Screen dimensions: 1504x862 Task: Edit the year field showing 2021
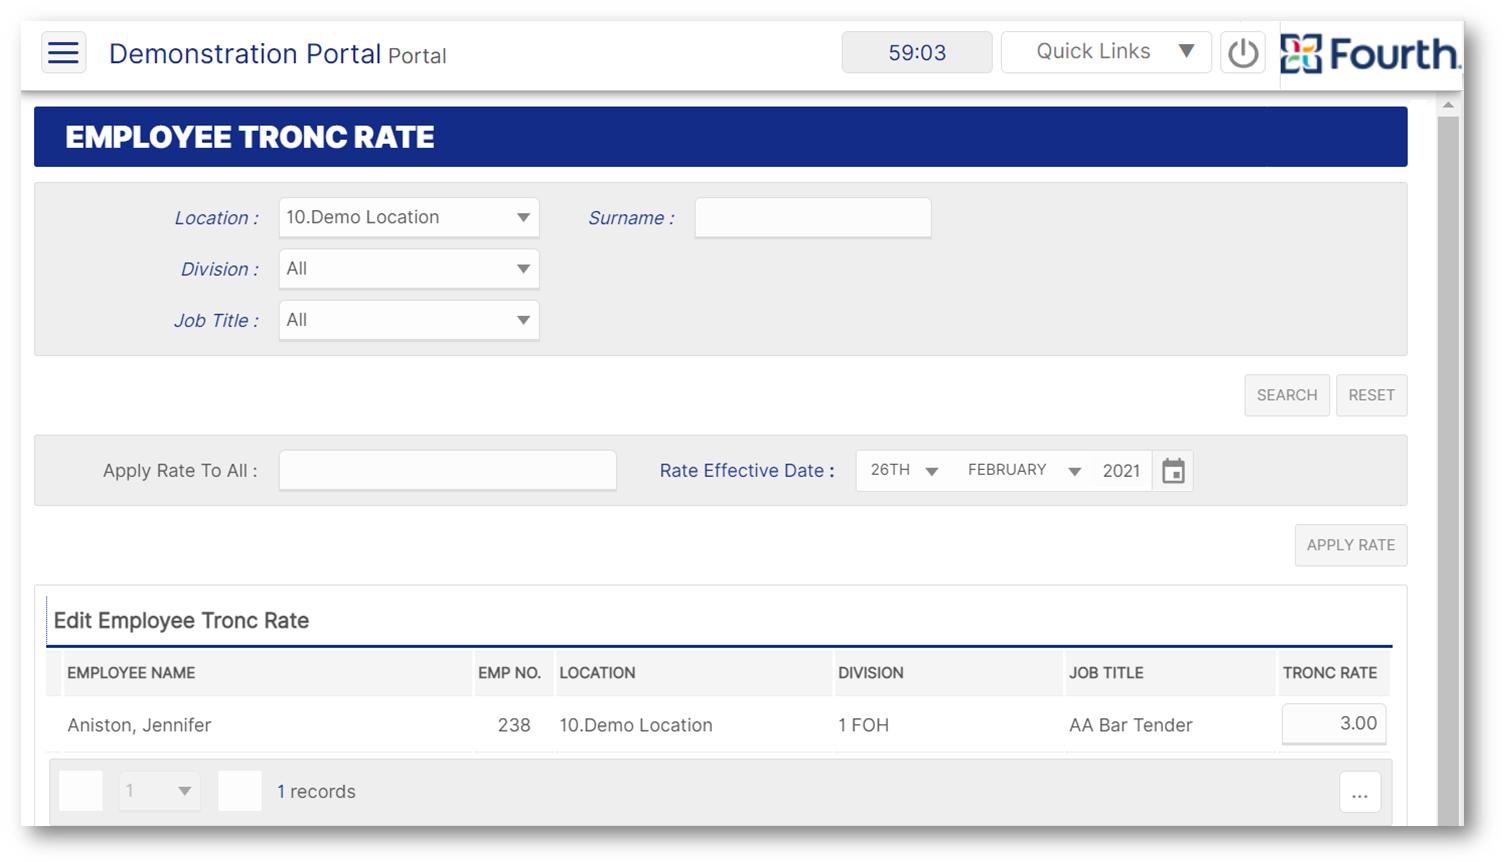pos(1122,471)
